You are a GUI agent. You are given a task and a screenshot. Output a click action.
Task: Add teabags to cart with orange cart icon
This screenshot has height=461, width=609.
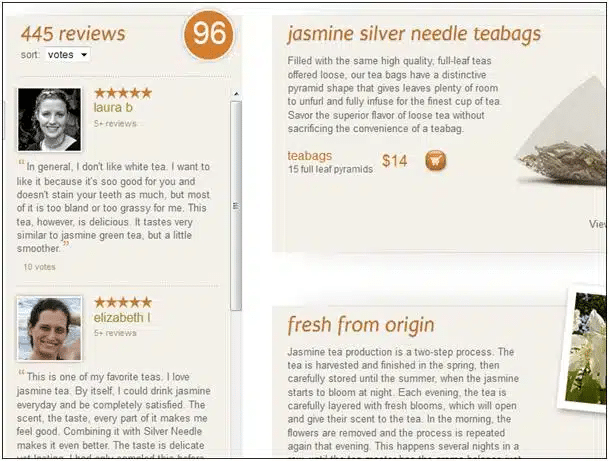pos(435,160)
